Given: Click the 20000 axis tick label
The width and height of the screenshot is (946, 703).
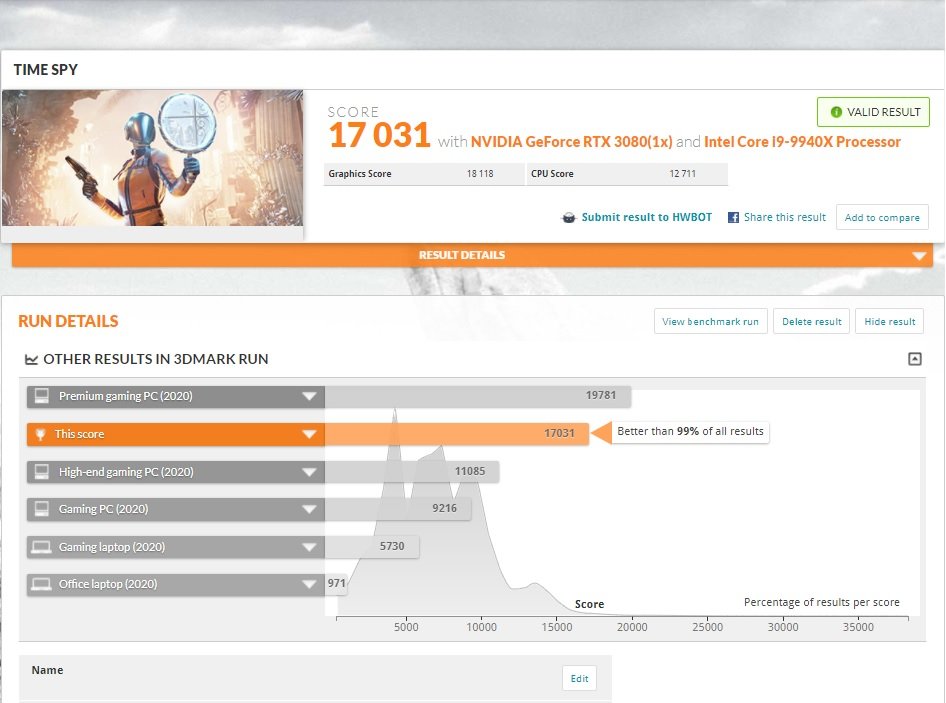Looking at the screenshot, I should 632,627.
